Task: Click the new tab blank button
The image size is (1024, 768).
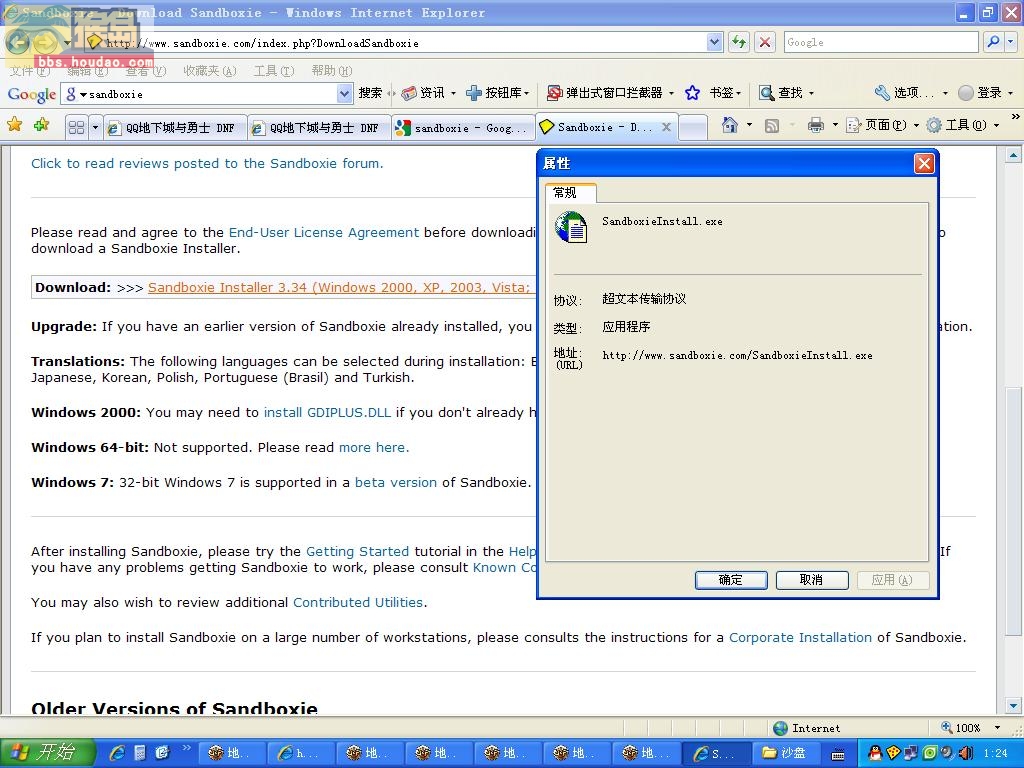Action: tap(693, 127)
